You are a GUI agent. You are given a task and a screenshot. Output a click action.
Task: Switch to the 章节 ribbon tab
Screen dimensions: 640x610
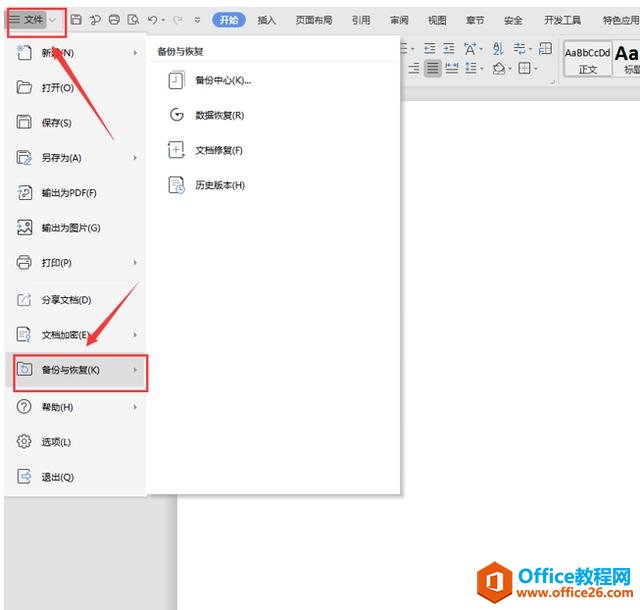coord(475,20)
